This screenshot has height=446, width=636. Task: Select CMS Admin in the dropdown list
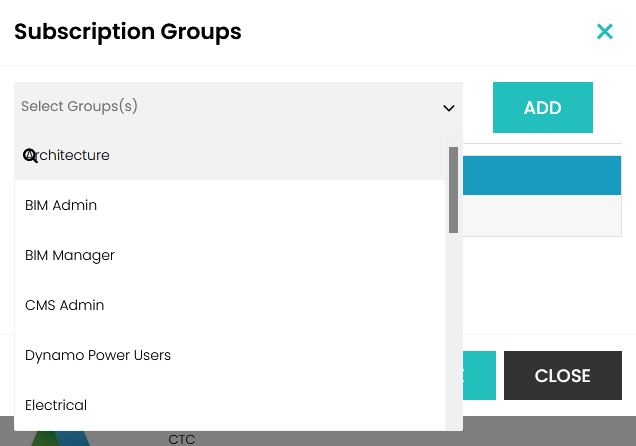[x=230, y=305]
